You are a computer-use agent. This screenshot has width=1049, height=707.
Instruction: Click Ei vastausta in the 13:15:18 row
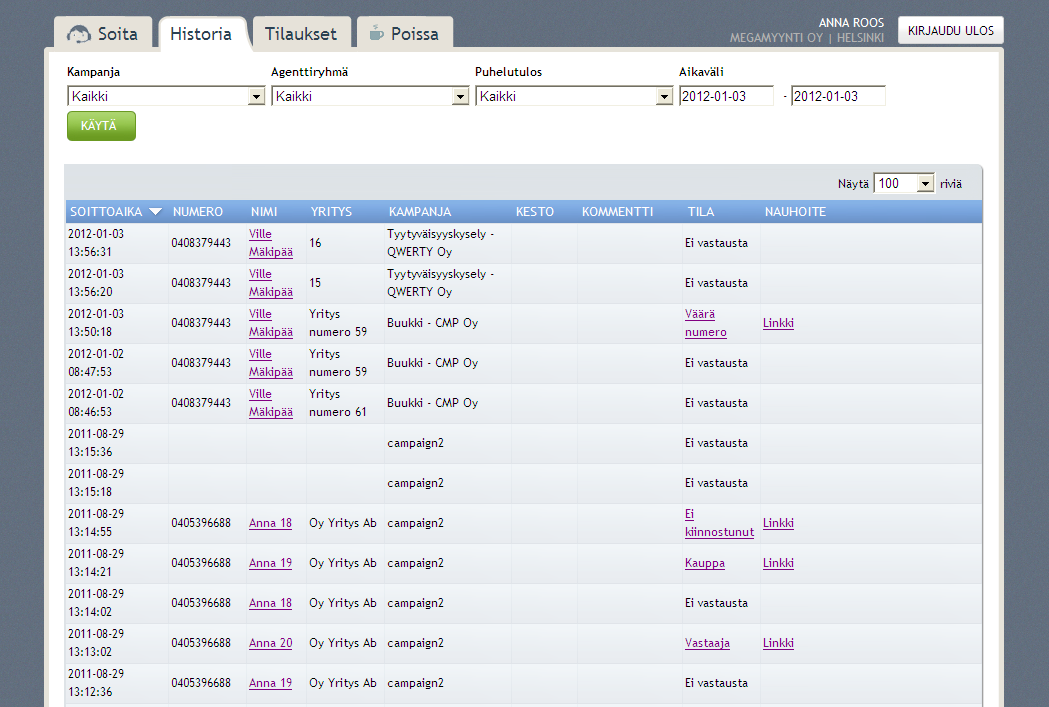(716, 483)
